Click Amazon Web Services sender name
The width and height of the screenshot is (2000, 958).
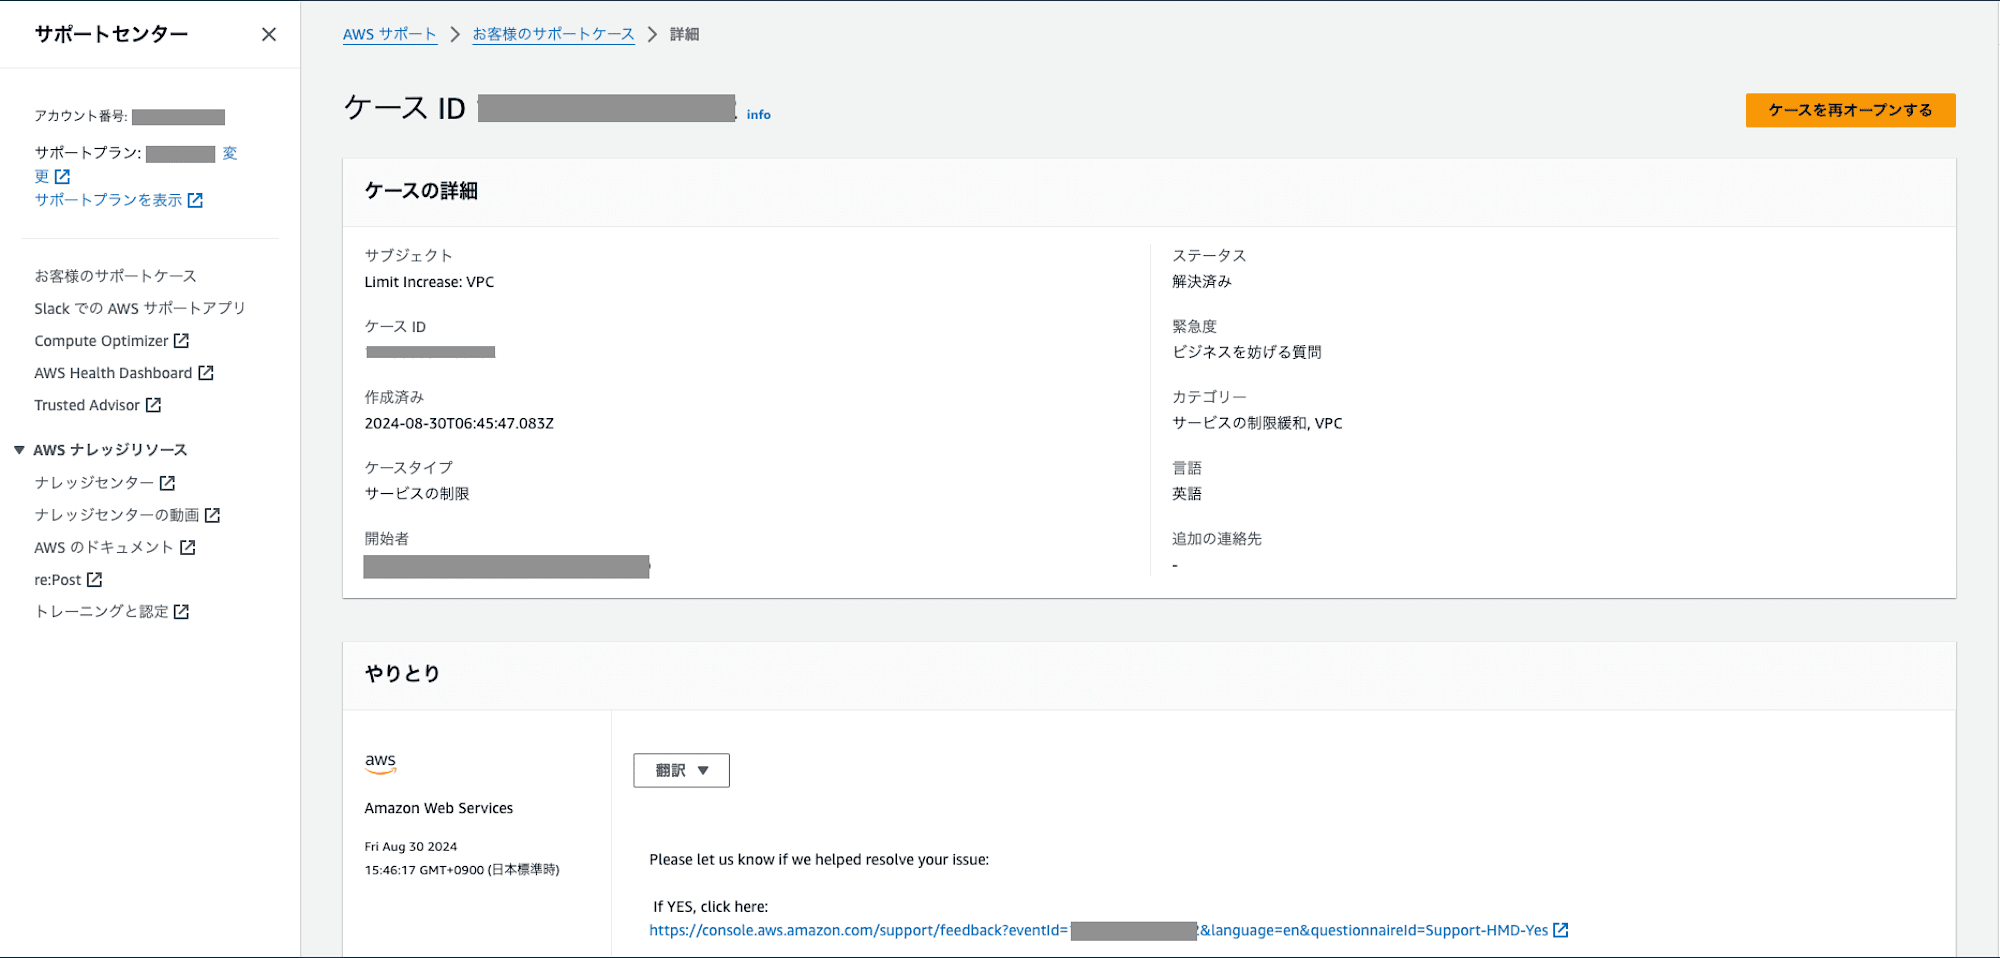[438, 808]
